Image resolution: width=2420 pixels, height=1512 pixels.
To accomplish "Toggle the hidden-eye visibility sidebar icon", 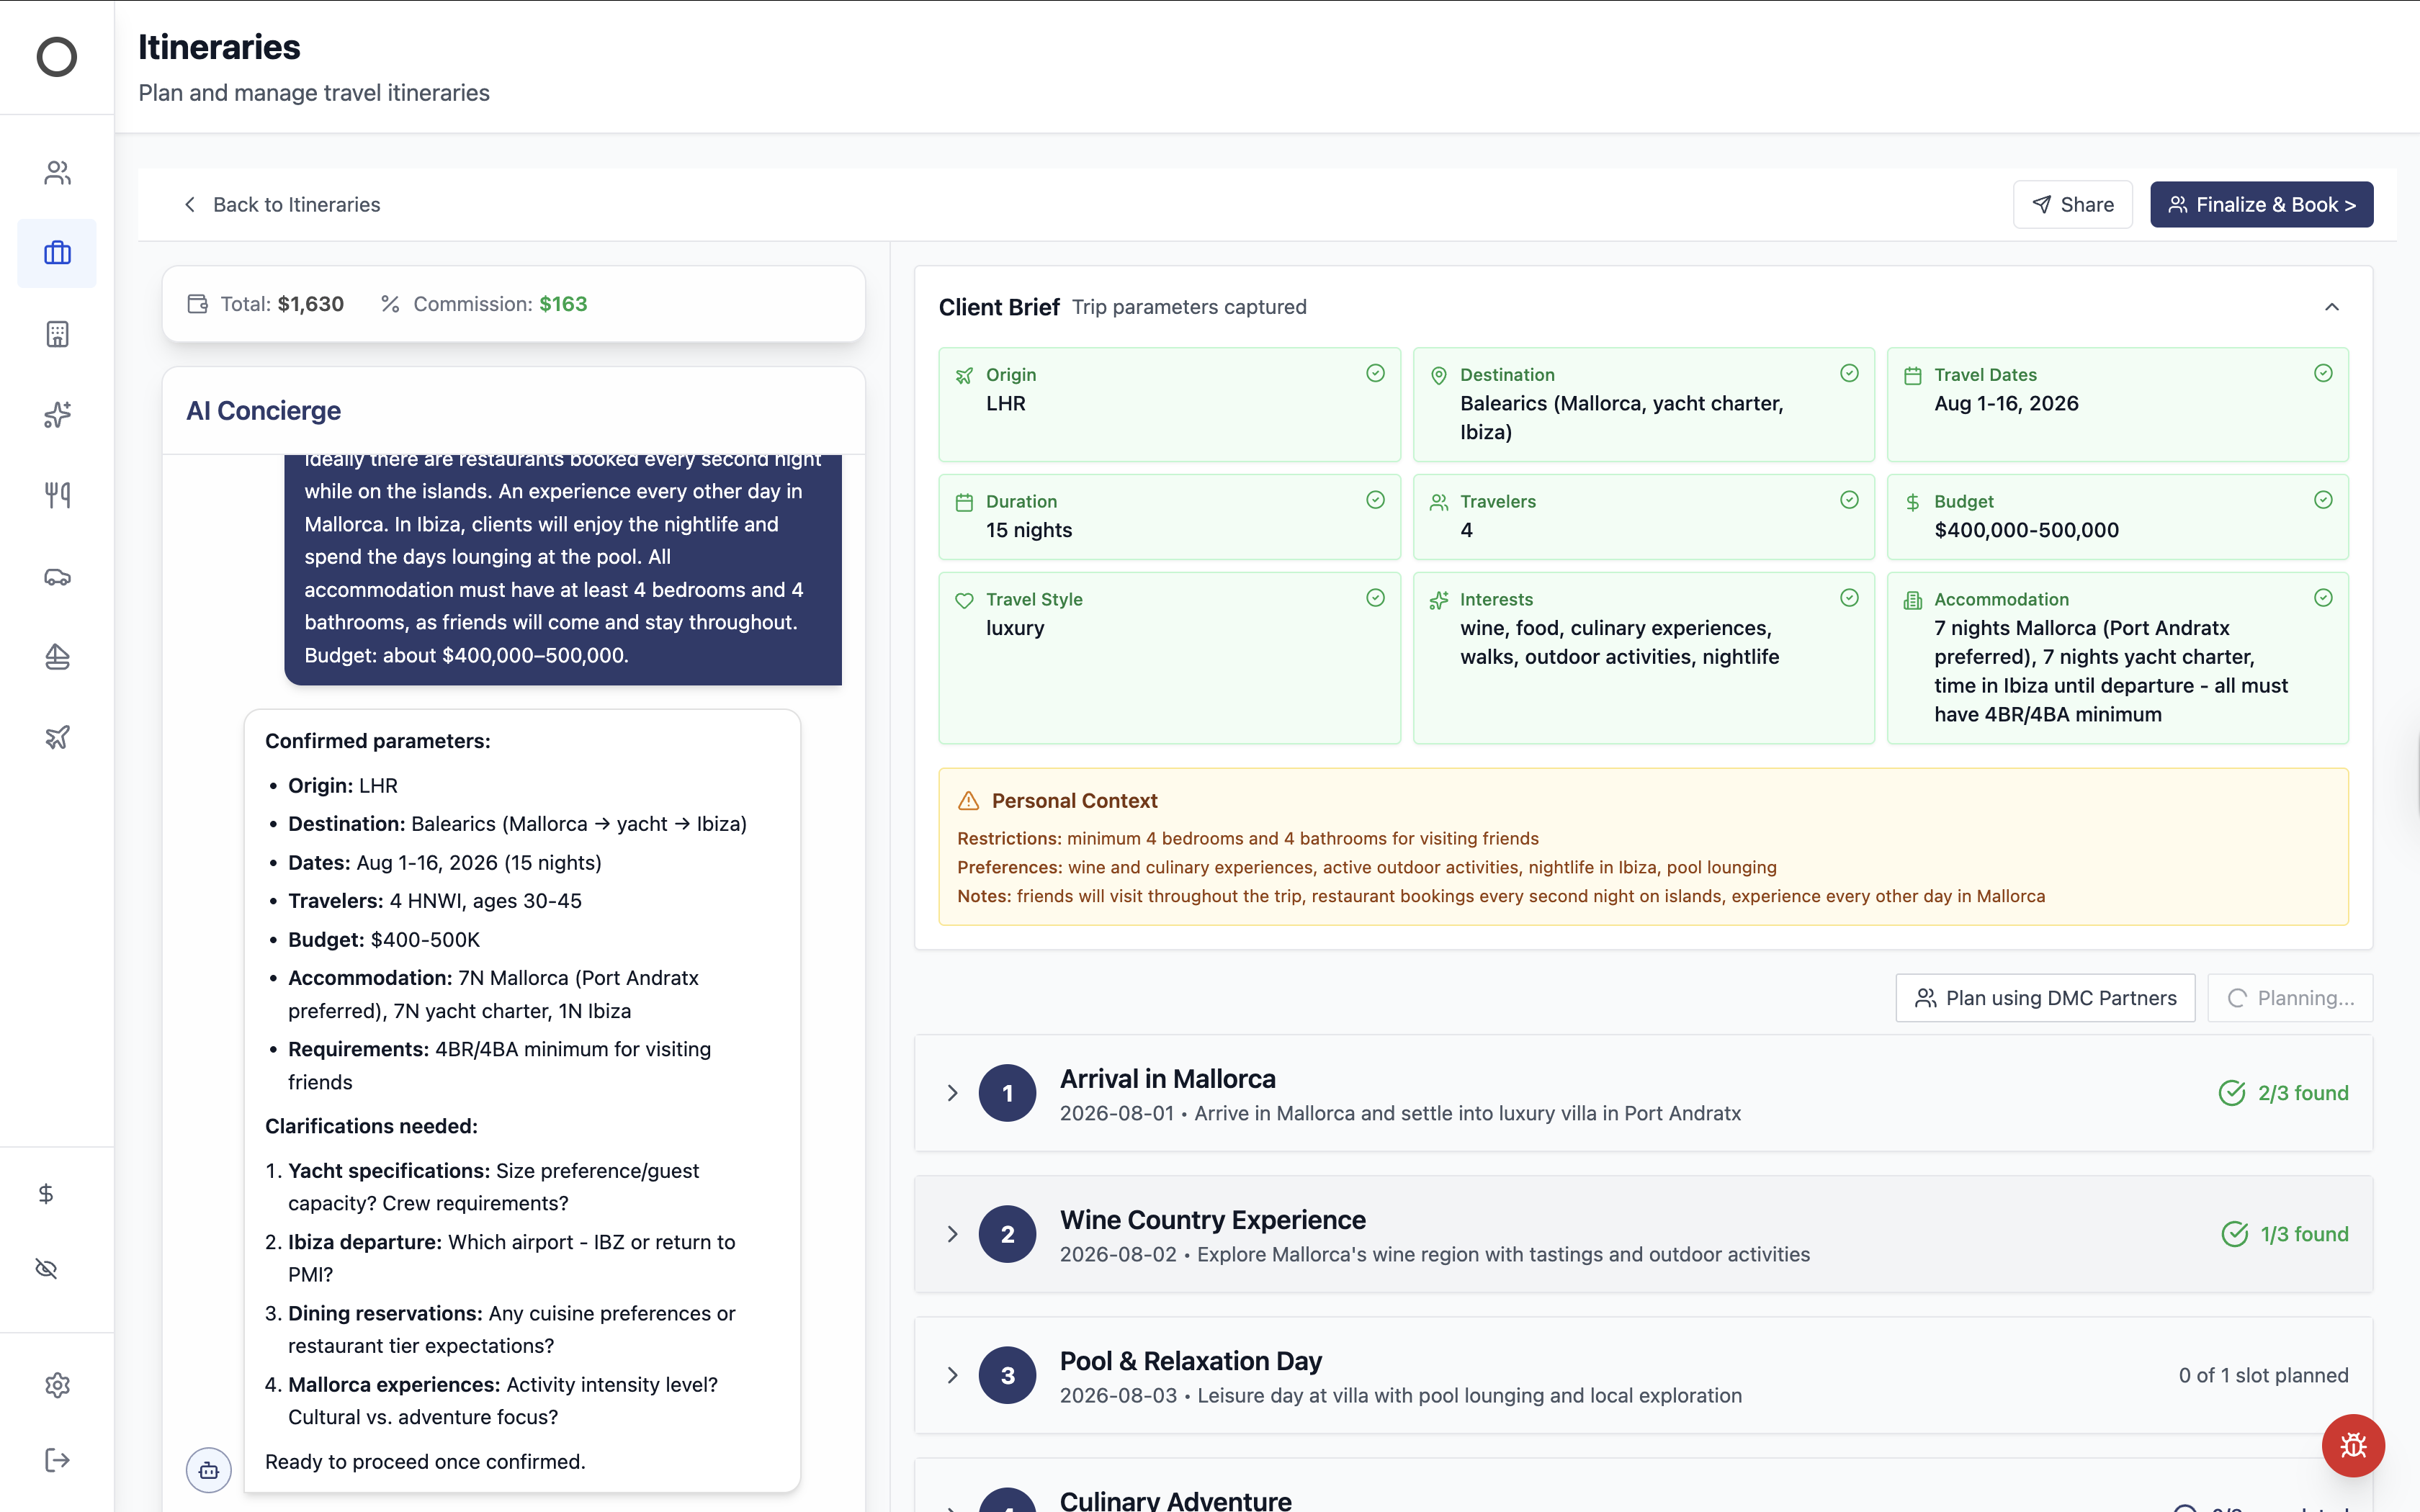I will tap(46, 1269).
